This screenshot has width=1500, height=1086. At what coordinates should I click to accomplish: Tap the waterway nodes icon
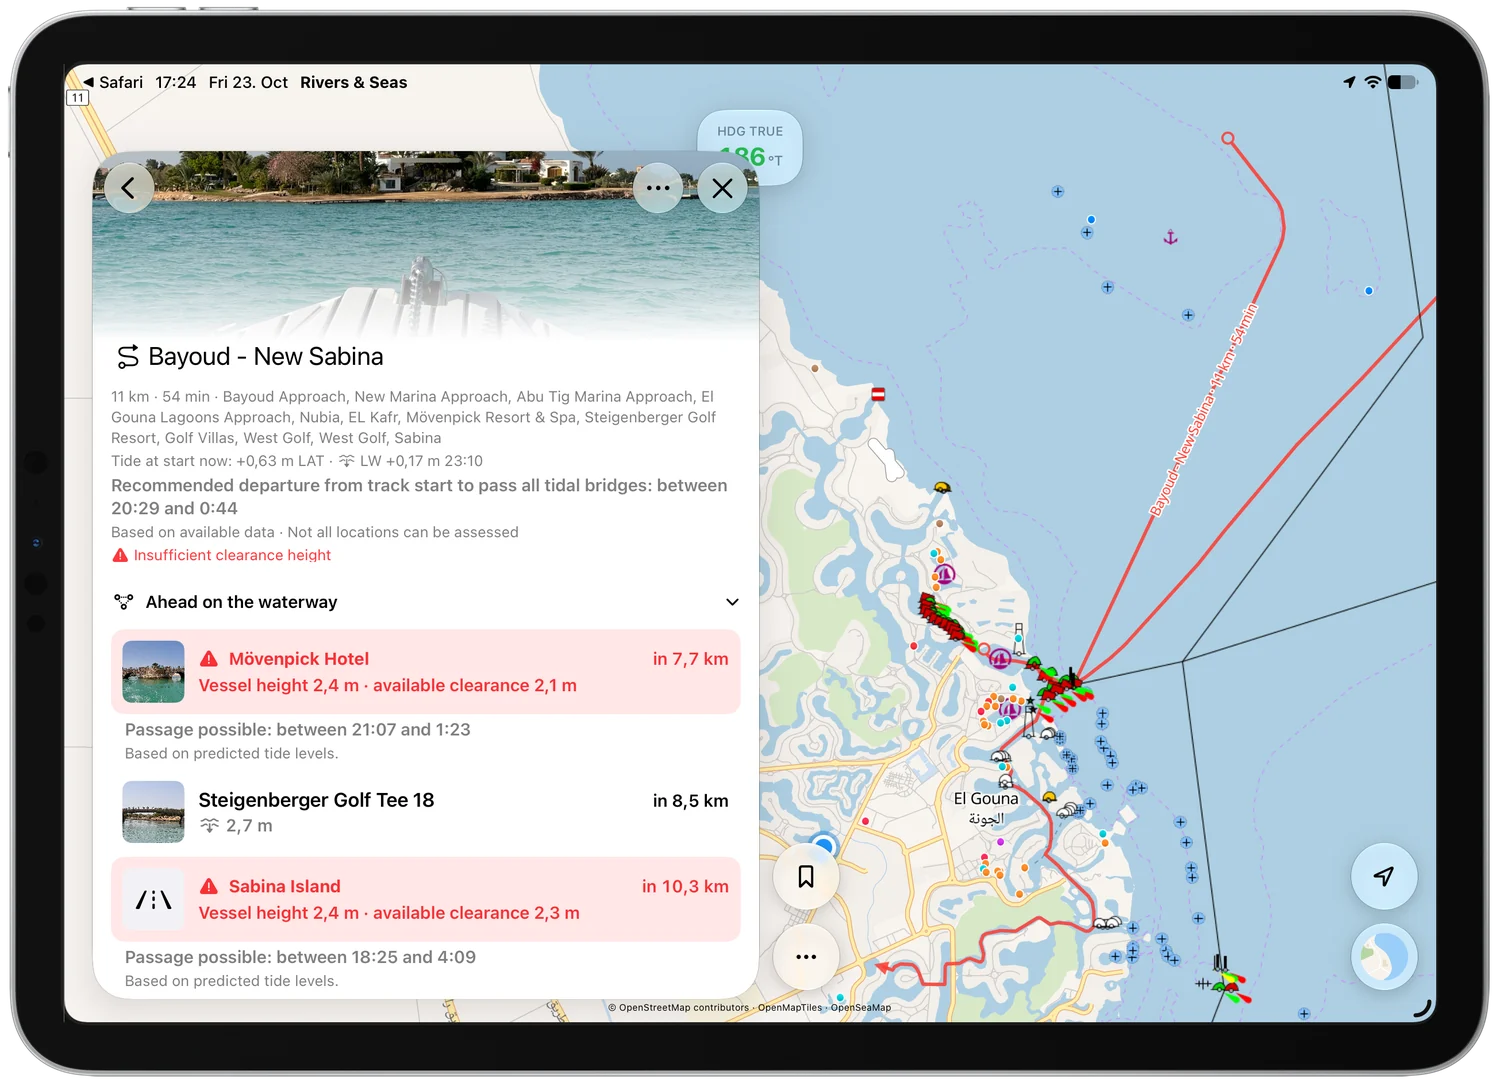coord(124,602)
